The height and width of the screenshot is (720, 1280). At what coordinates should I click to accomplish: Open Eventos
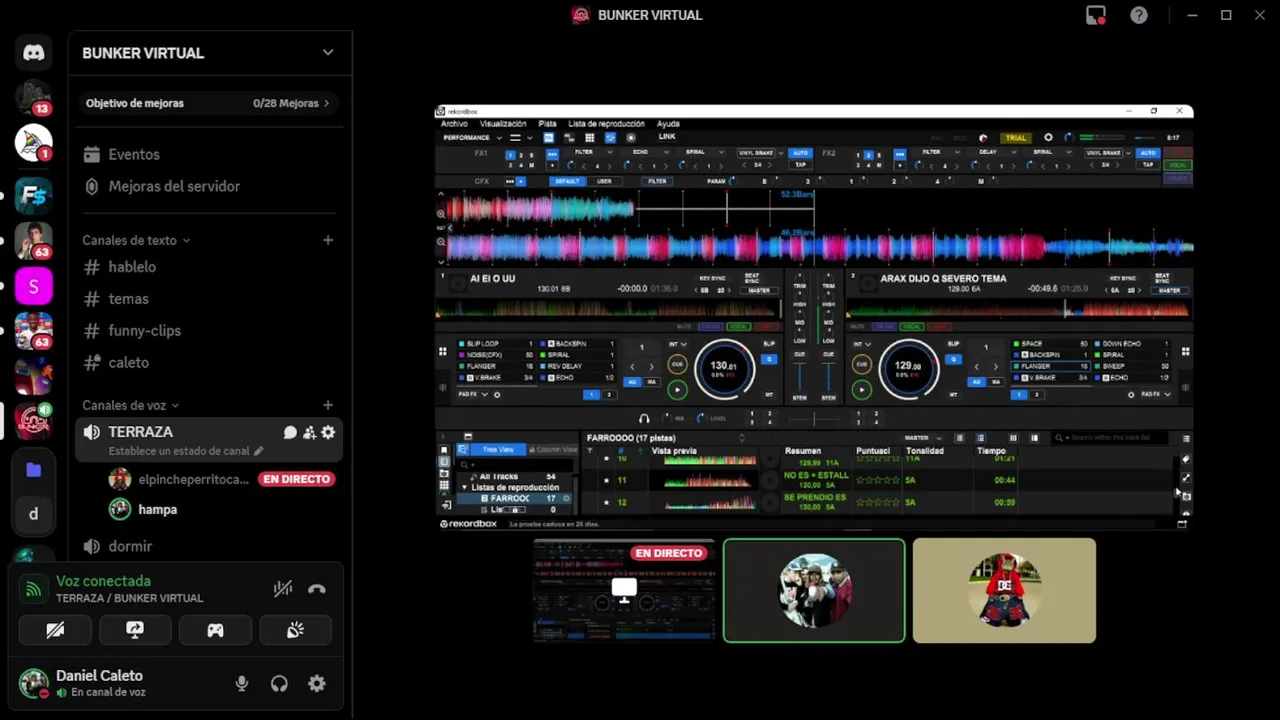[x=134, y=154]
